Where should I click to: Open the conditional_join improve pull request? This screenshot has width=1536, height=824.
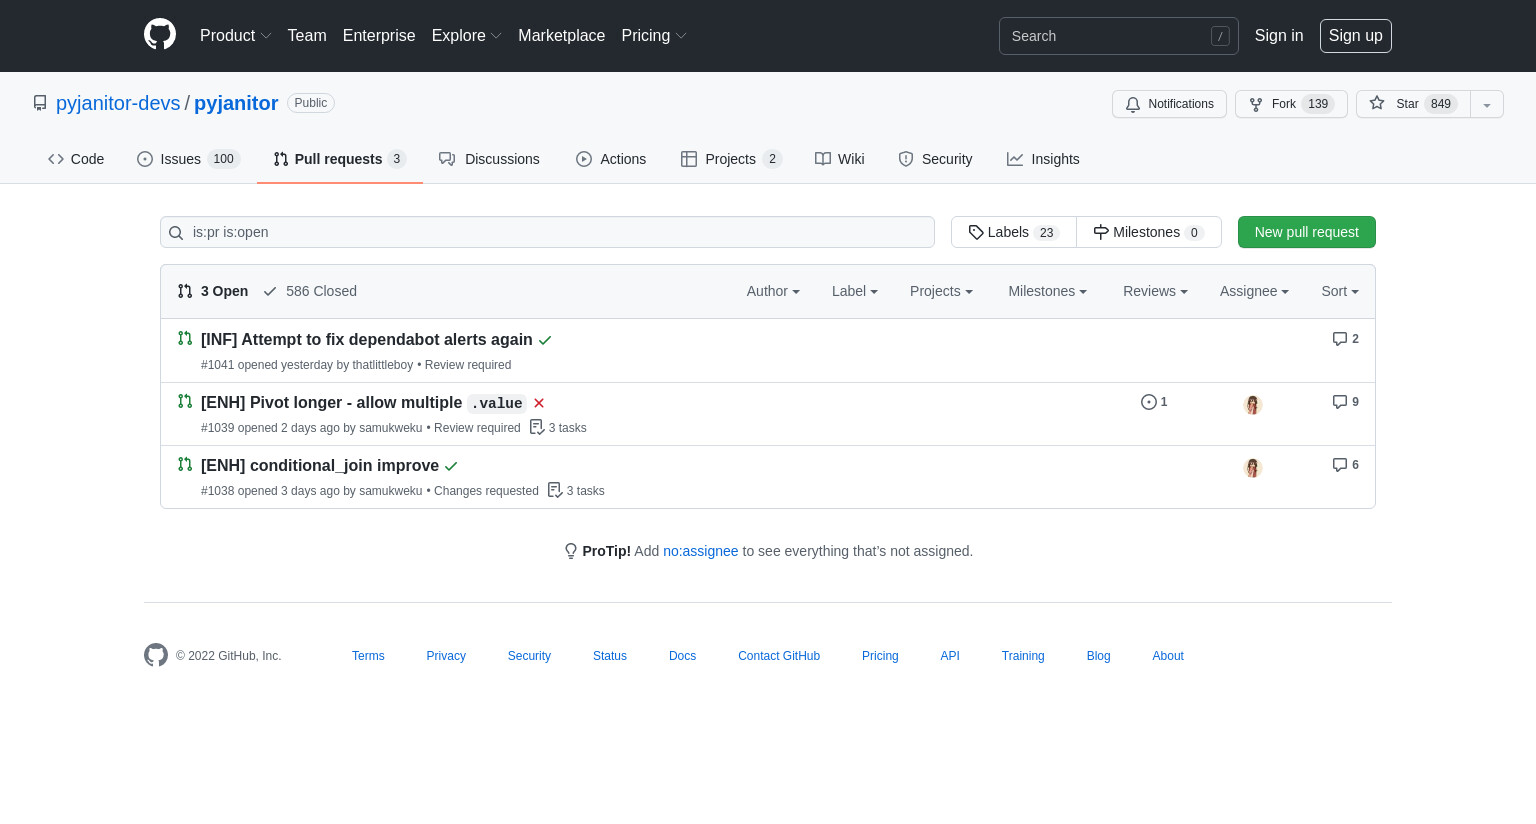click(320, 466)
